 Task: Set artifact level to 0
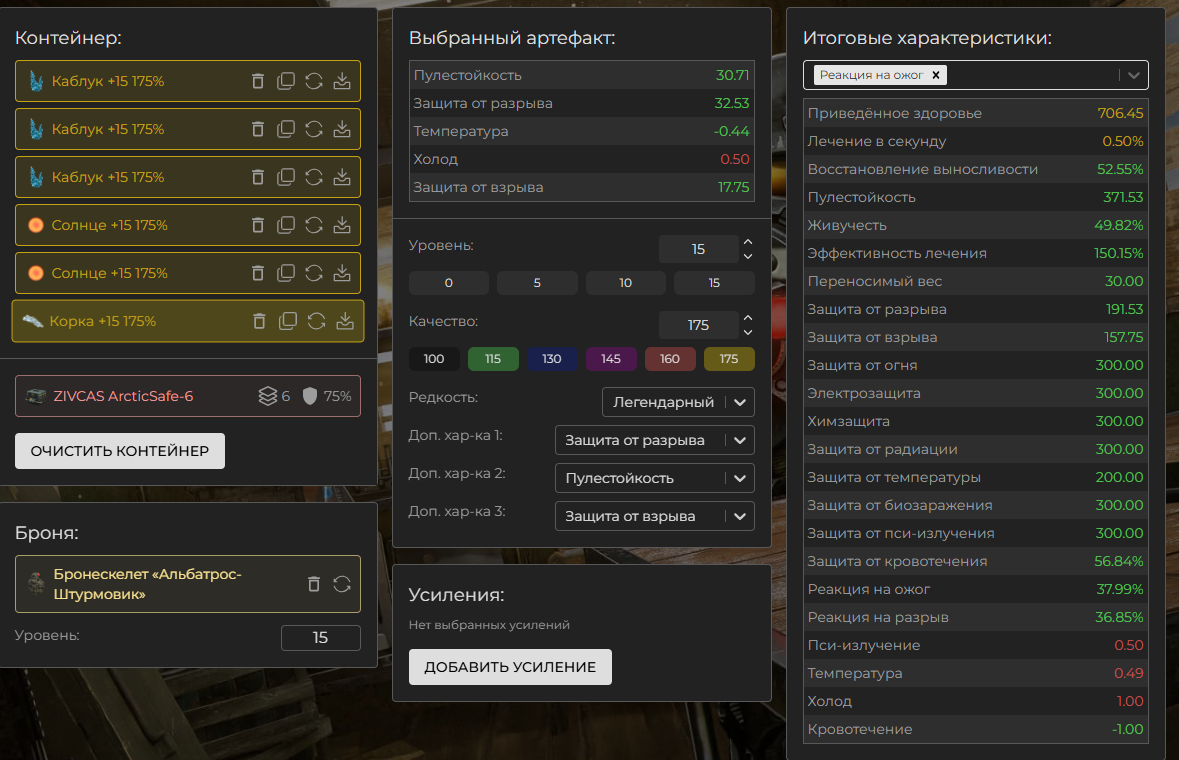tap(449, 283)
